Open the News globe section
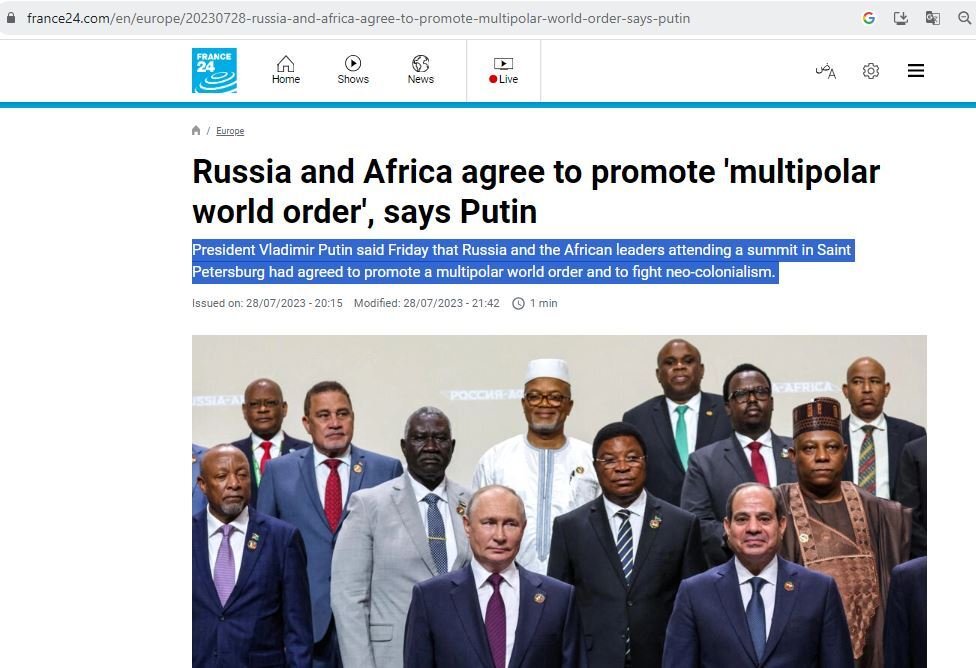 coord(421,70)
